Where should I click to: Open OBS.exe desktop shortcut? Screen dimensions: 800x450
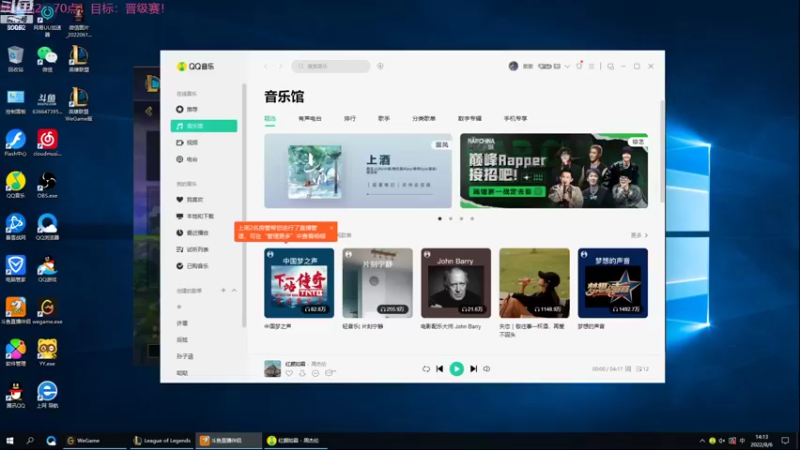pyautogui.click(x=47, y=186)
